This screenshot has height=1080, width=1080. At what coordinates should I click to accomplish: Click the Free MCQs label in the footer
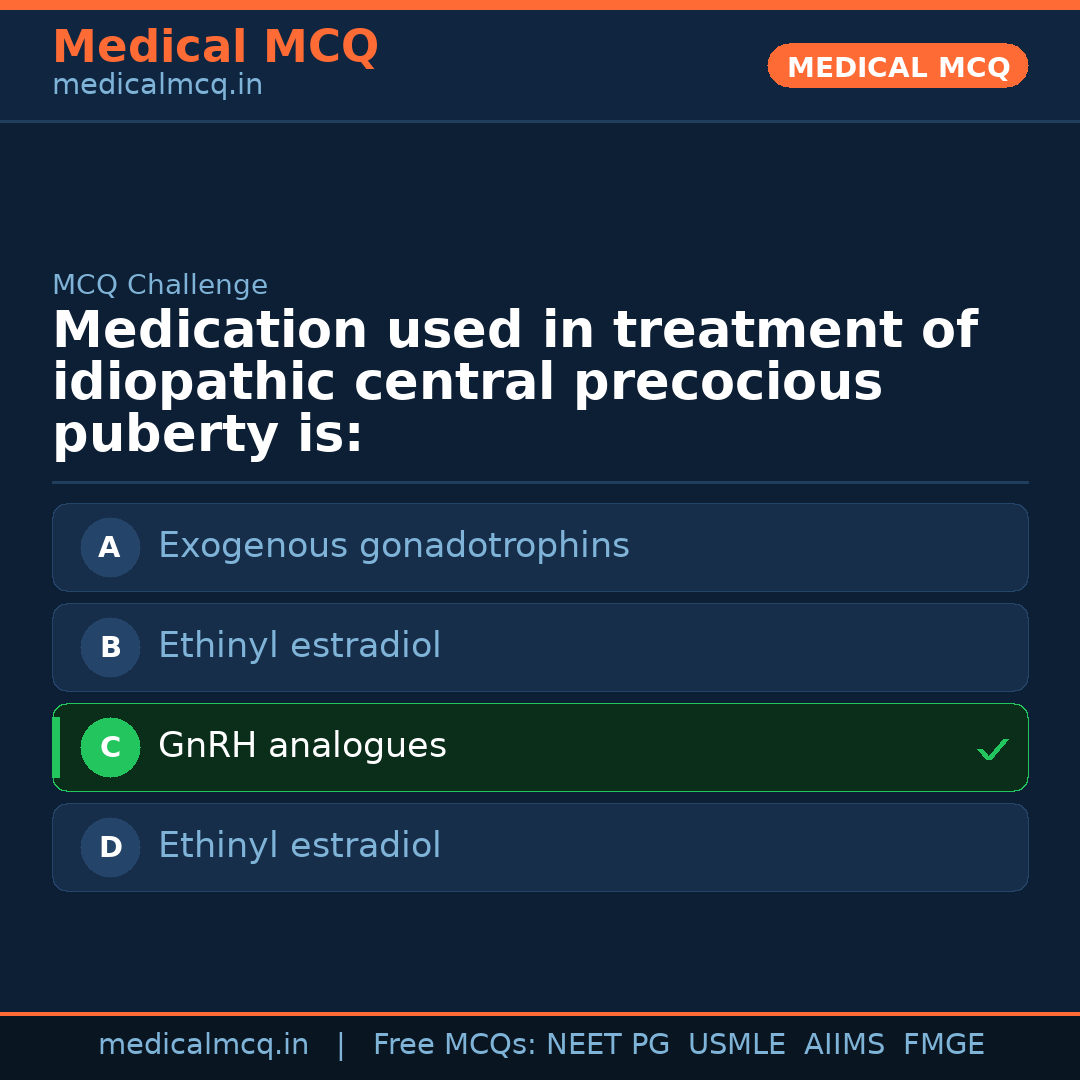454,1045
